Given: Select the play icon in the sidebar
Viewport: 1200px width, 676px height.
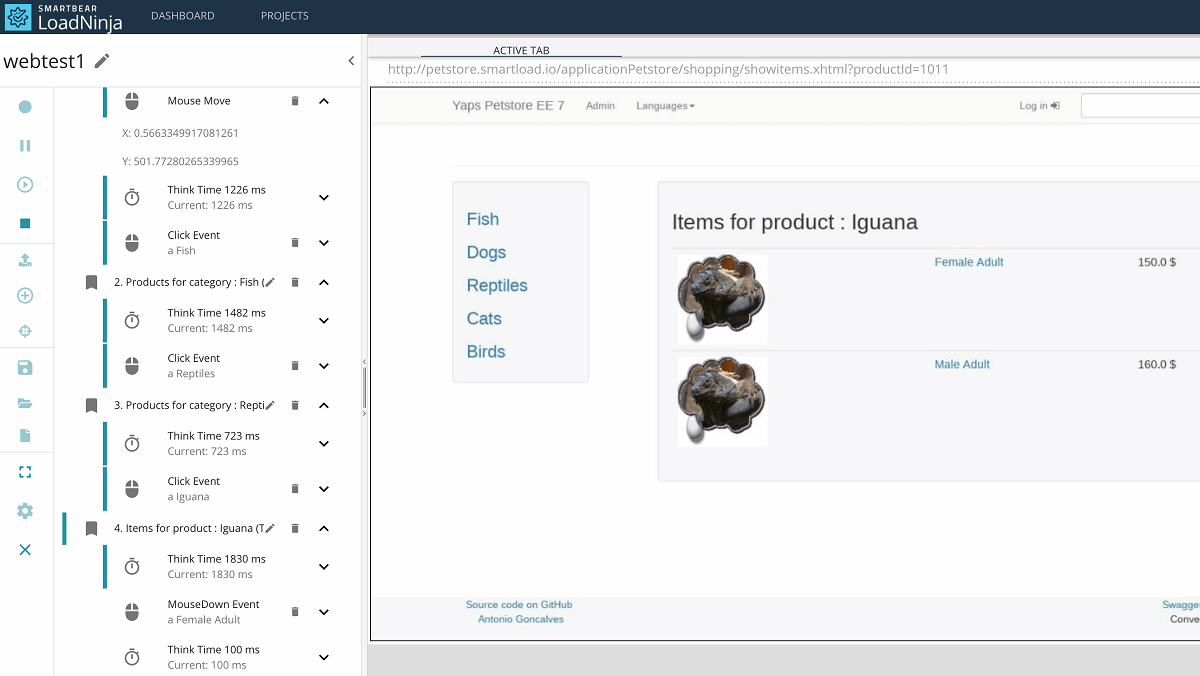Looking at the screenshot, I should (x=24, y=184).
